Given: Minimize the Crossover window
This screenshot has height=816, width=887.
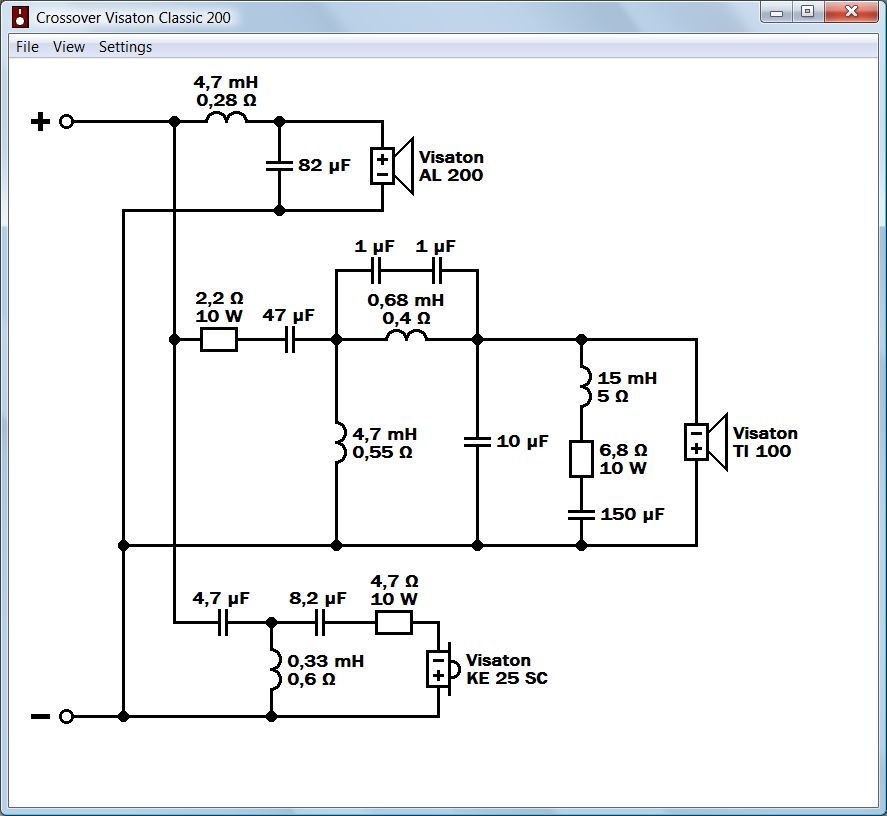Looking at the screenshot, I should [x=777, y=12].
